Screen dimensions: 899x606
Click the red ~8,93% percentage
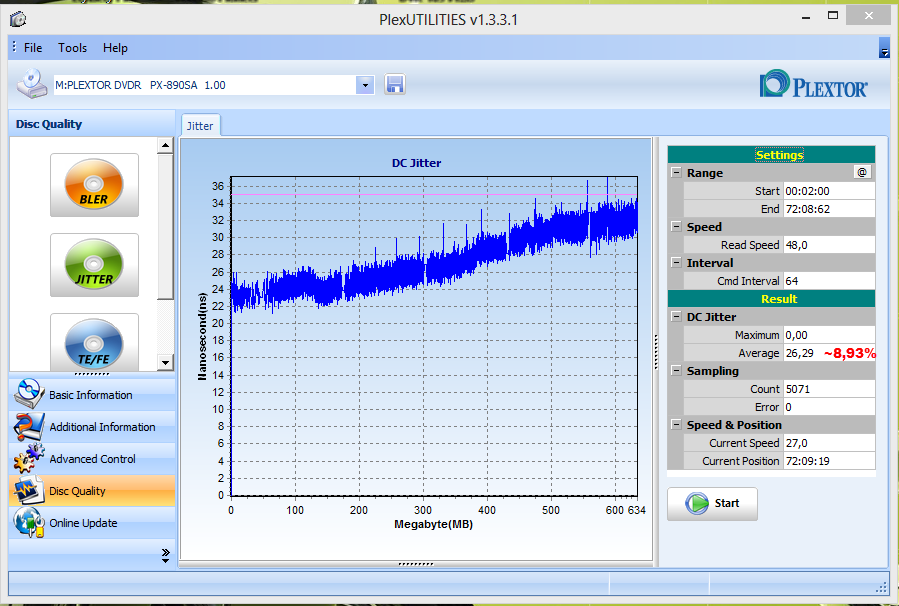pyautogui.click(x=850, y=353)
